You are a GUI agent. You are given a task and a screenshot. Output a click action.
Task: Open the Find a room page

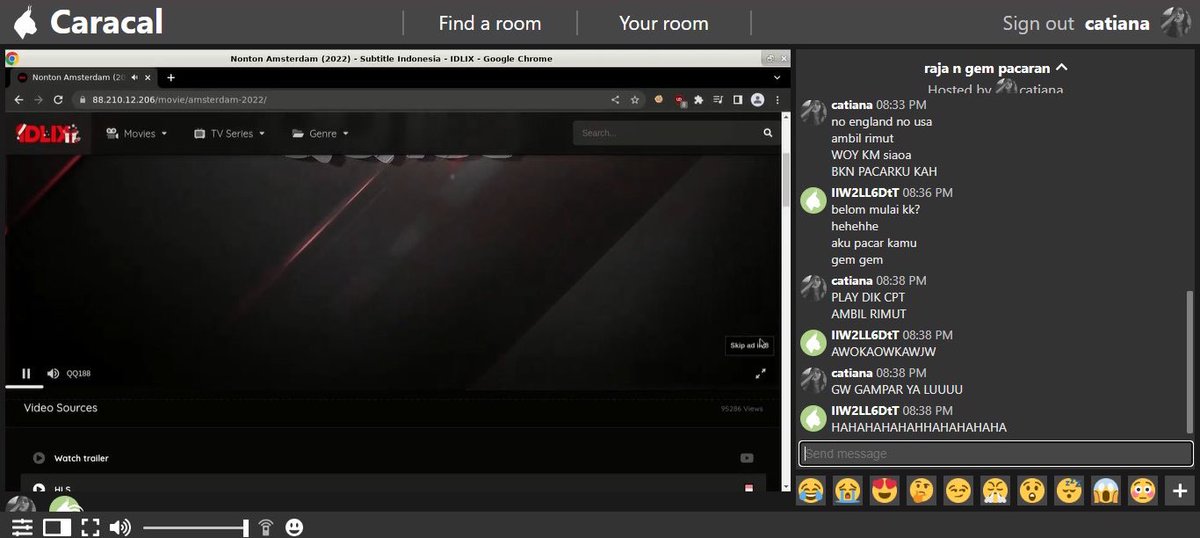pos(490,23)
